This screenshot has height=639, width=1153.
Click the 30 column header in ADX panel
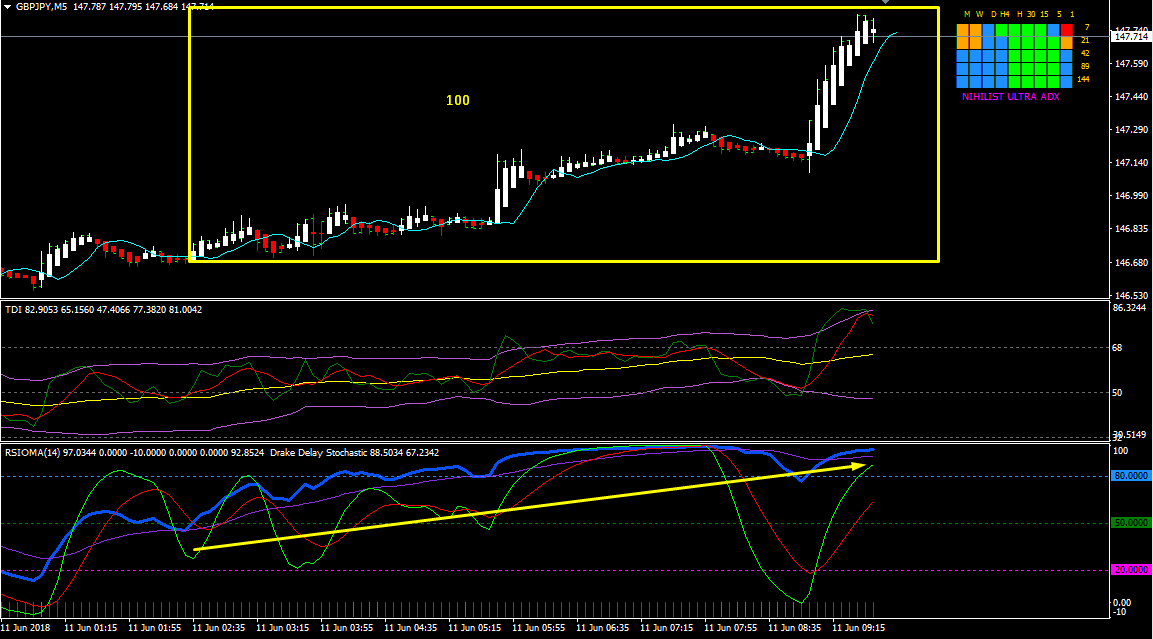pos(1031,14)
